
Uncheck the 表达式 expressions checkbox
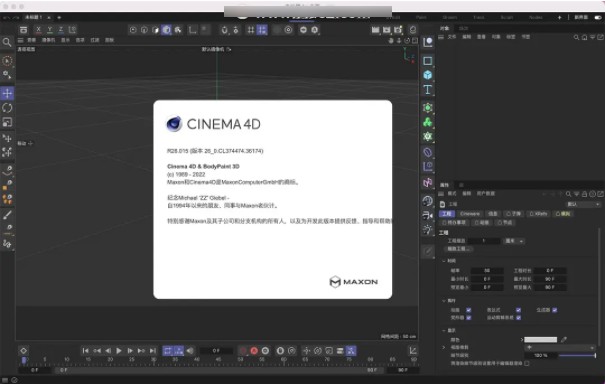(519, 310)
